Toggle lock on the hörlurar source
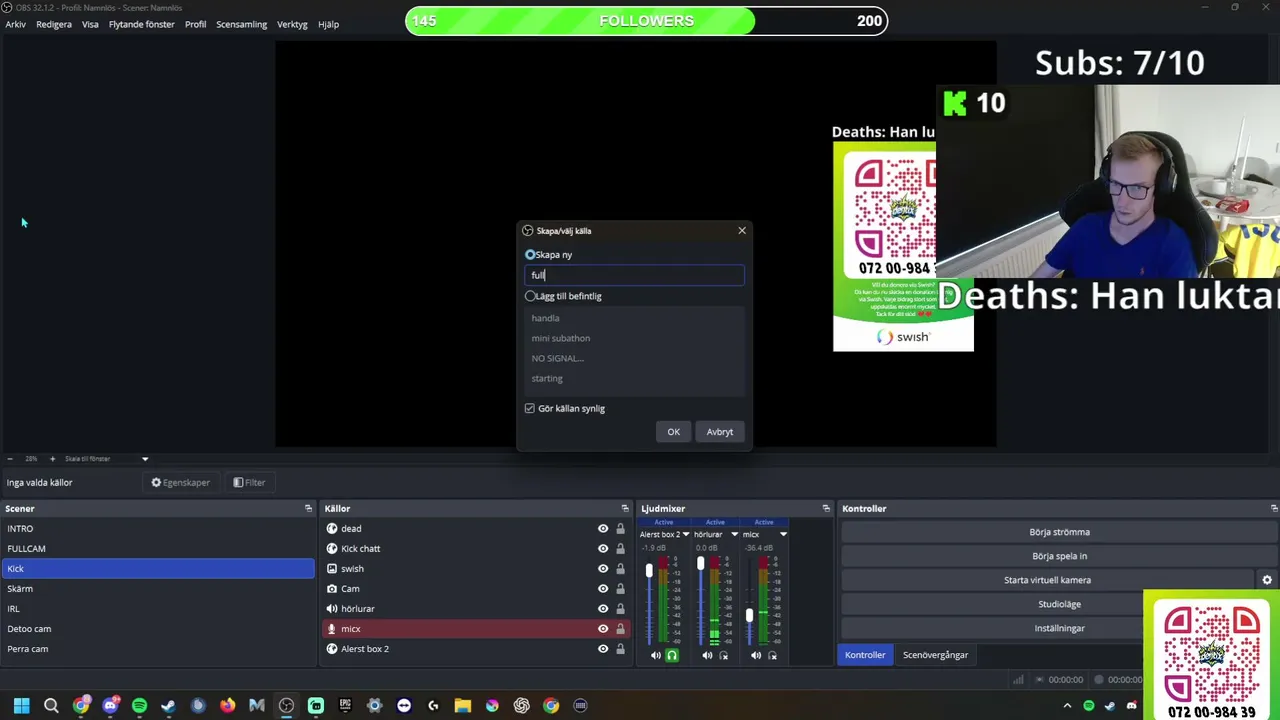This screenshot has width=1280, height=720. click(x=620, y=609)
